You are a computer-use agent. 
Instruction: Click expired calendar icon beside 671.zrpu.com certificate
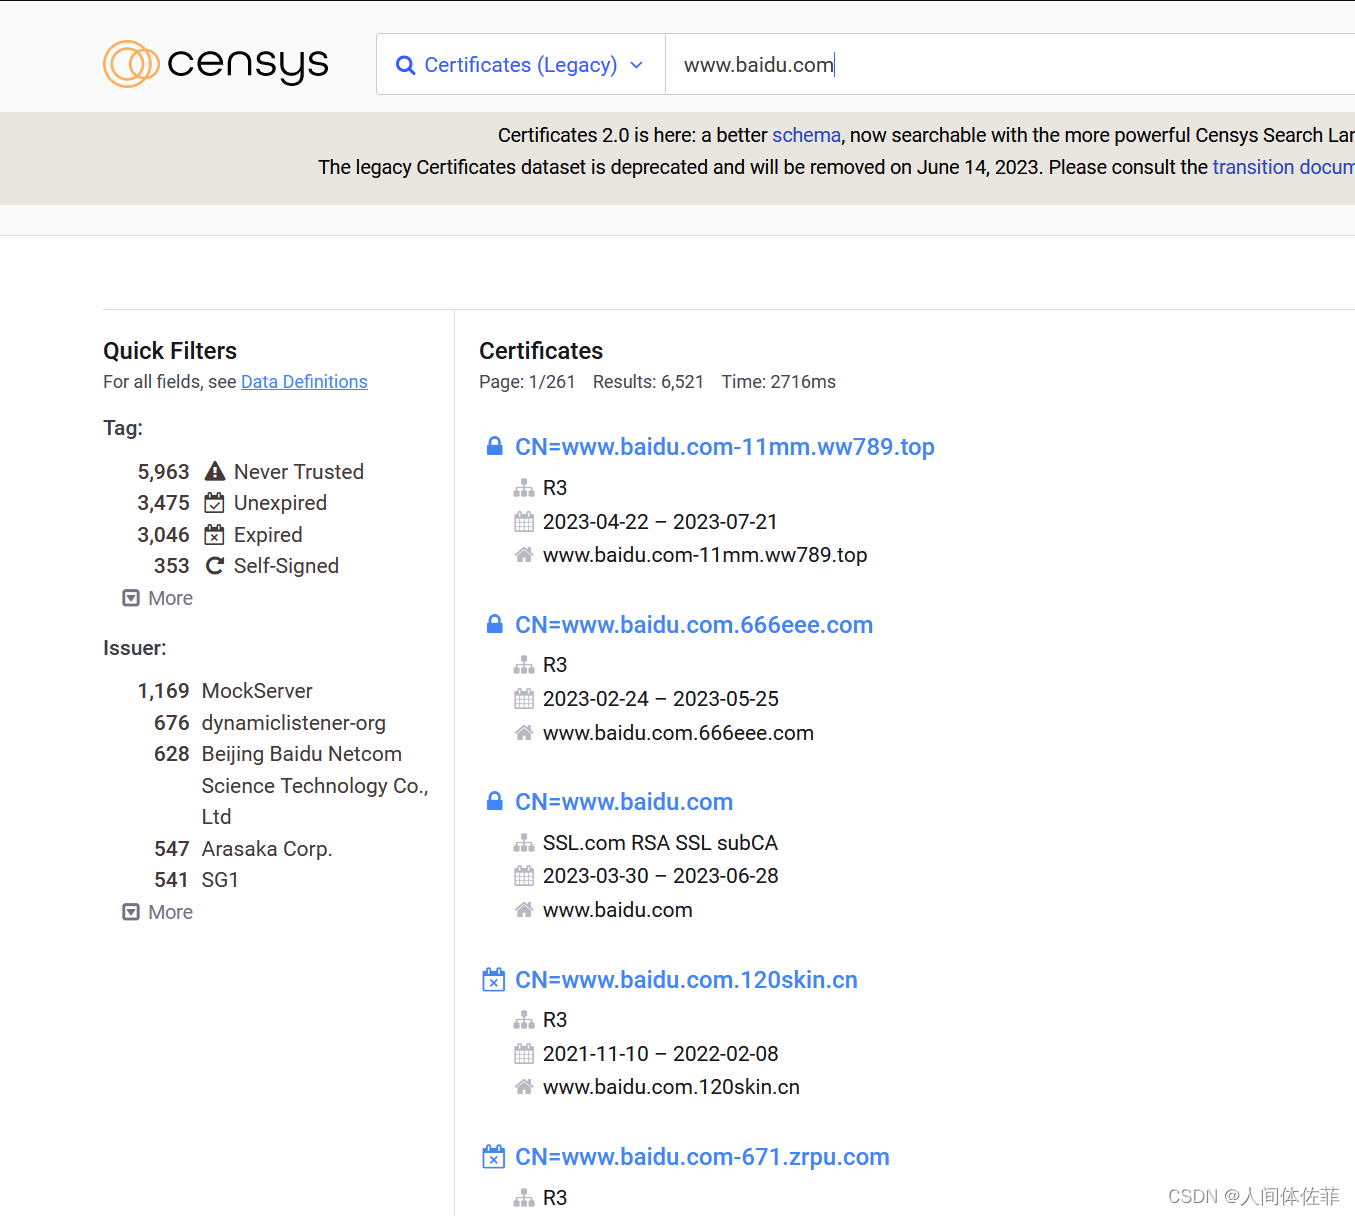[494, 1156]
